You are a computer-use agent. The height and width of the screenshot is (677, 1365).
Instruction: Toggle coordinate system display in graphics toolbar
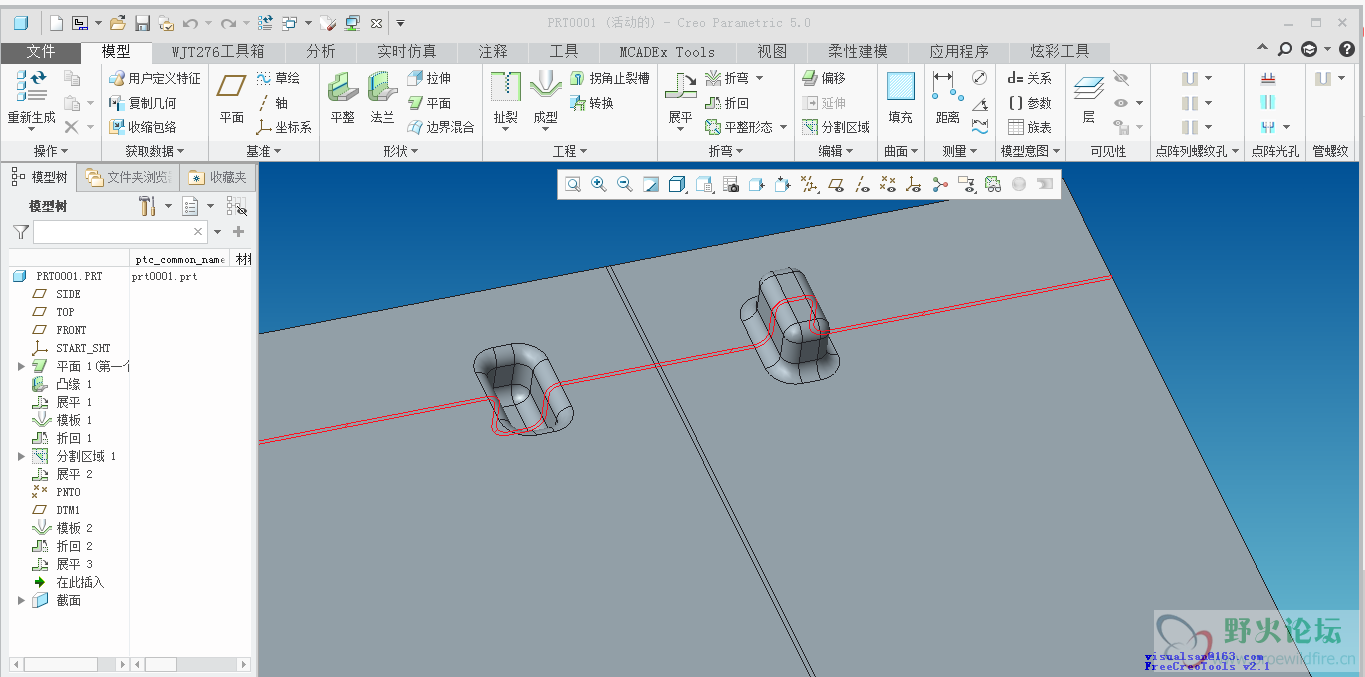[x=914, y=184]
